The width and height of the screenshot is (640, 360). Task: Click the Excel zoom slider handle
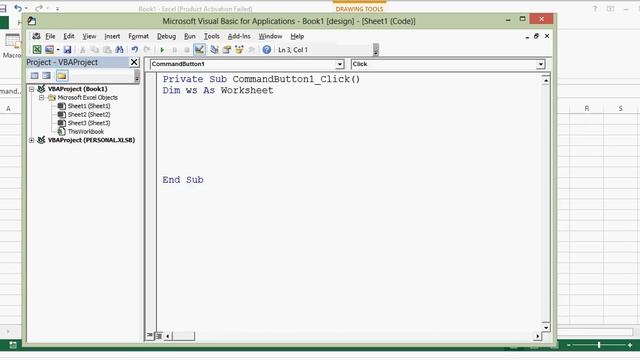pyautogui.click(x=599, y=345)
